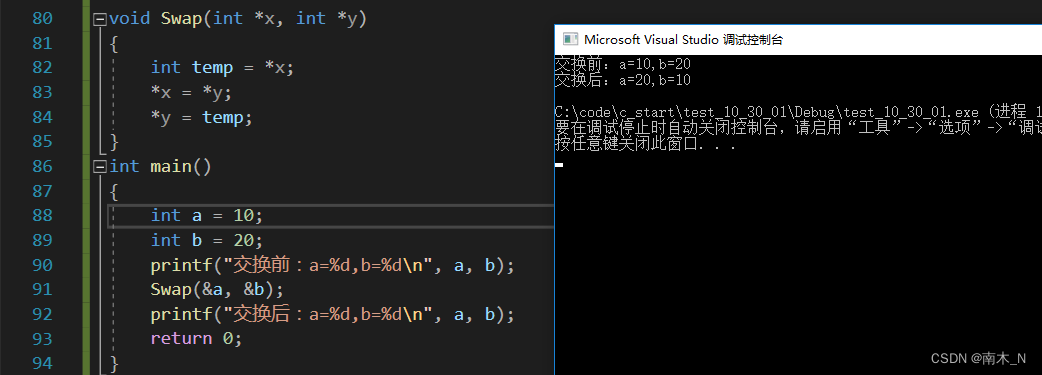Click line number 90

(x=42, y=265)
